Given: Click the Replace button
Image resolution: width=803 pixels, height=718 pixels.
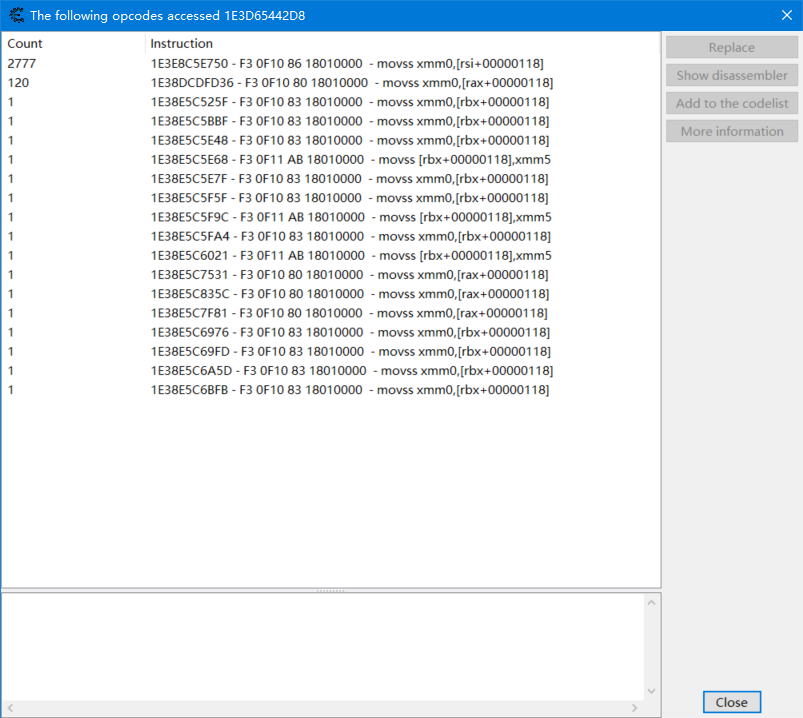Looking at the screenshot, I should pos(731,47).
